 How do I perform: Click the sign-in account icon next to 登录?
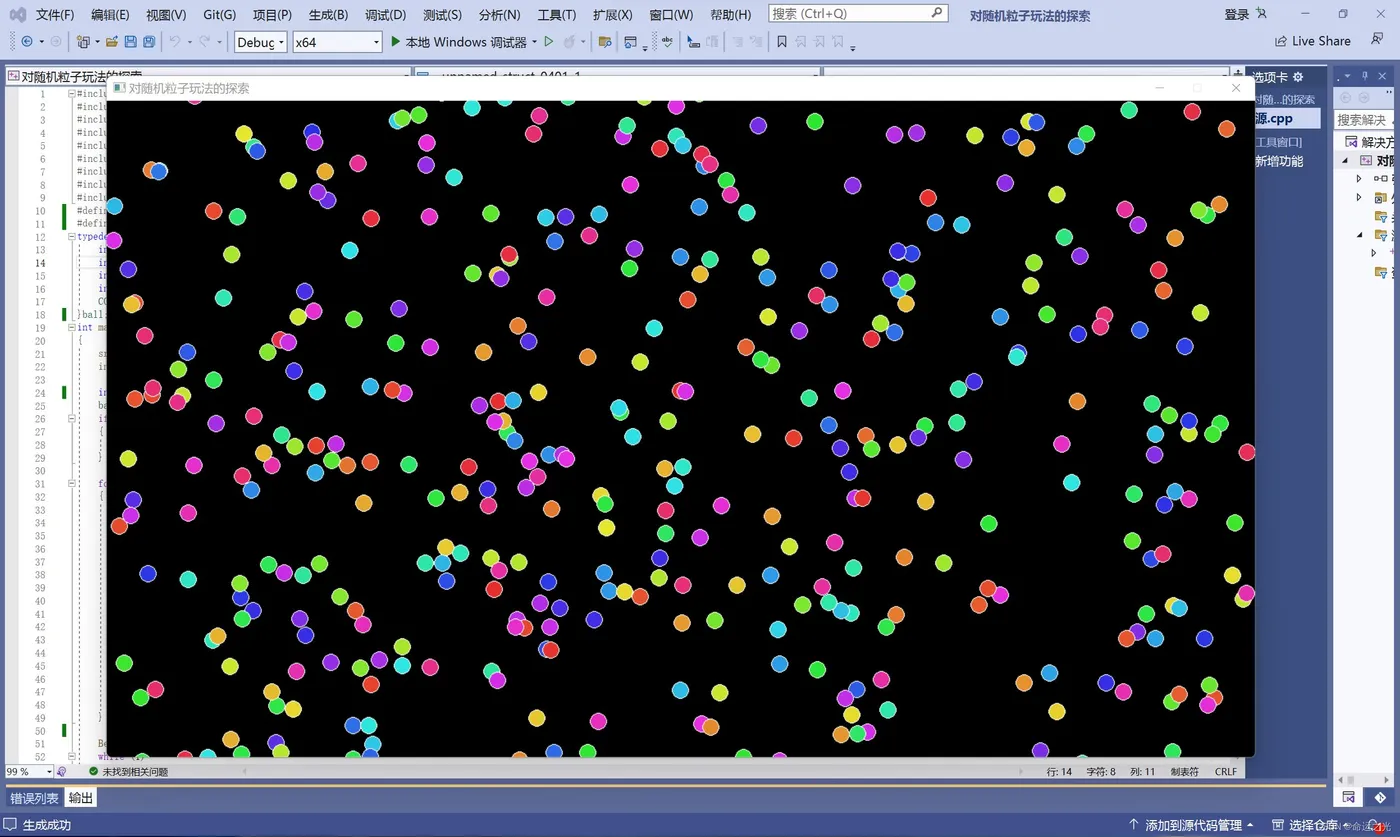(x=1261, y=14)
